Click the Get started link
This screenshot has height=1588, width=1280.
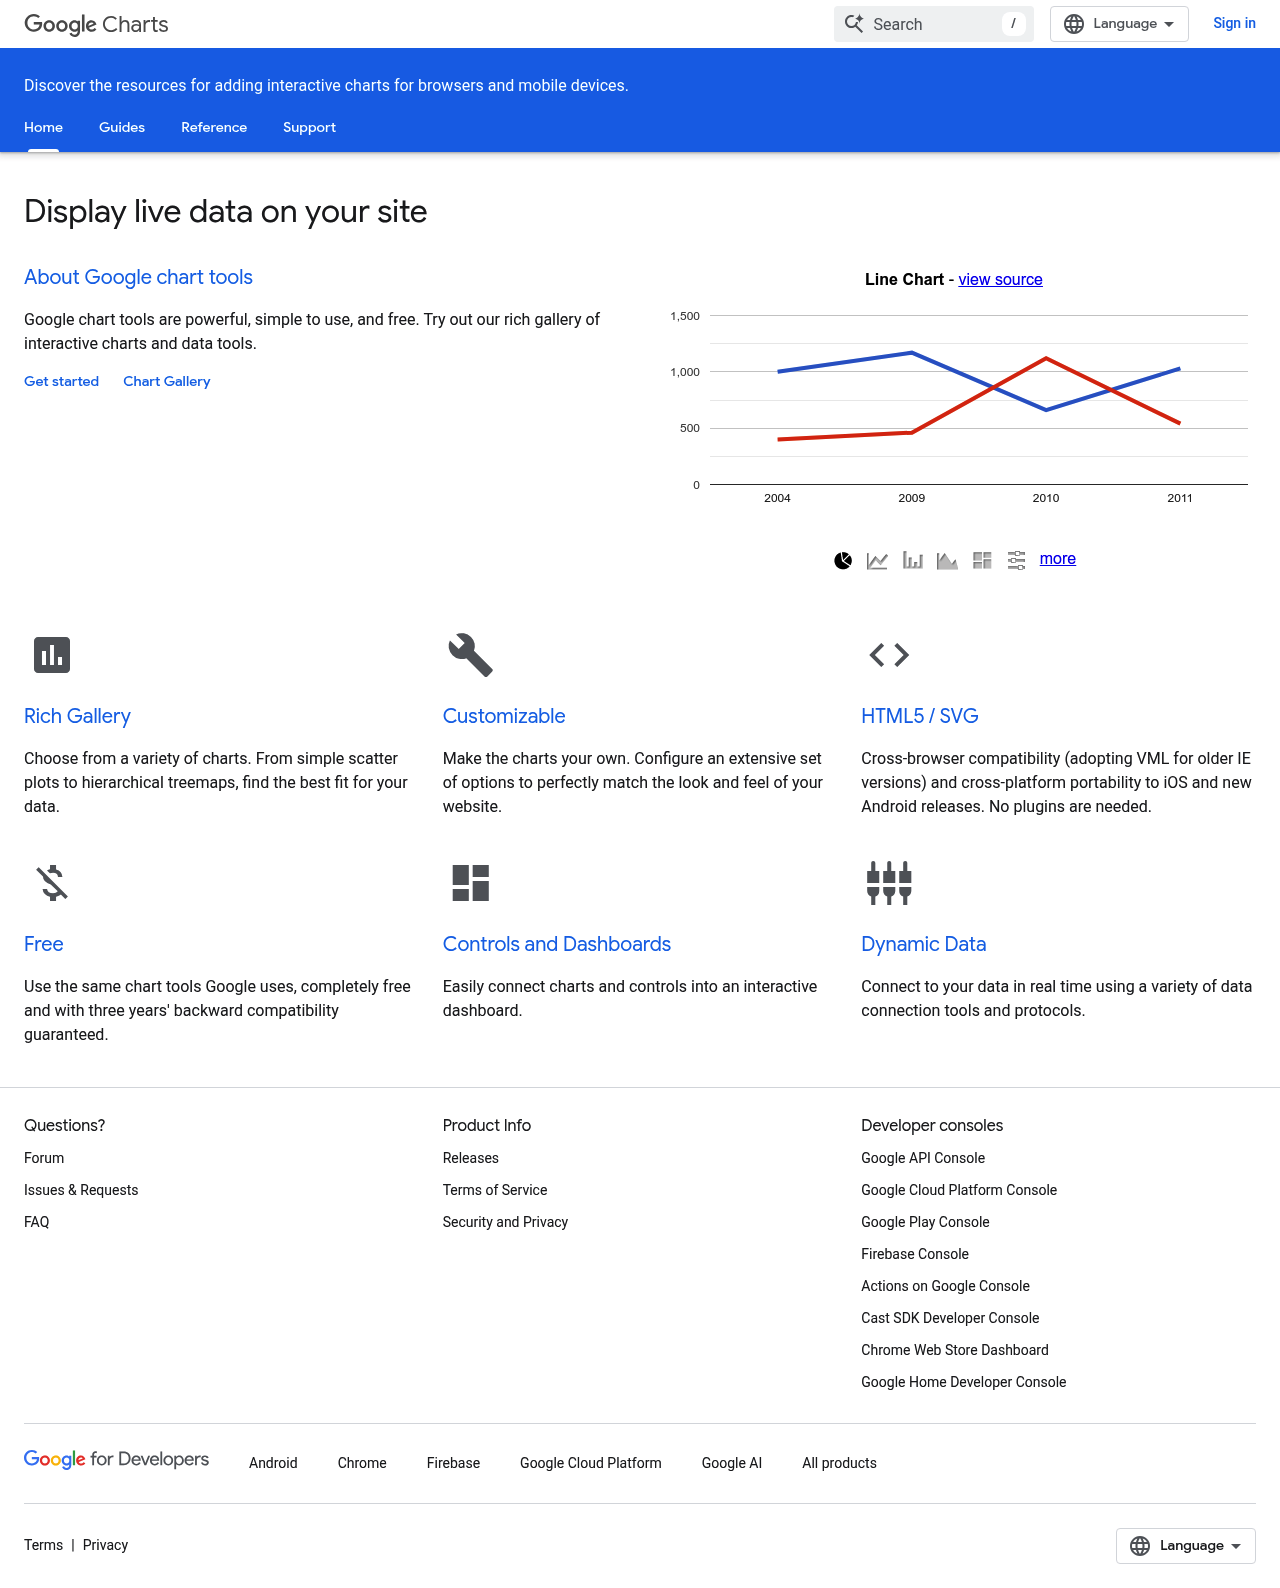tap(61, 381)
